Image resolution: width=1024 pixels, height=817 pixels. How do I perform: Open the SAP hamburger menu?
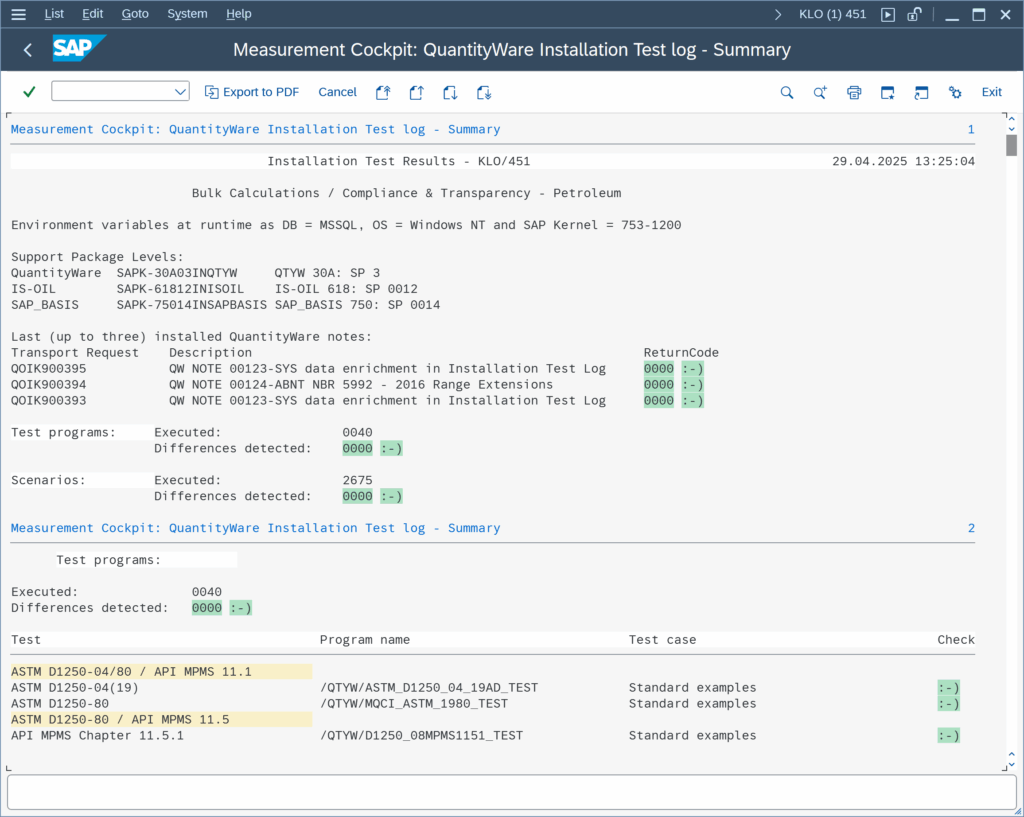(18, 14)
